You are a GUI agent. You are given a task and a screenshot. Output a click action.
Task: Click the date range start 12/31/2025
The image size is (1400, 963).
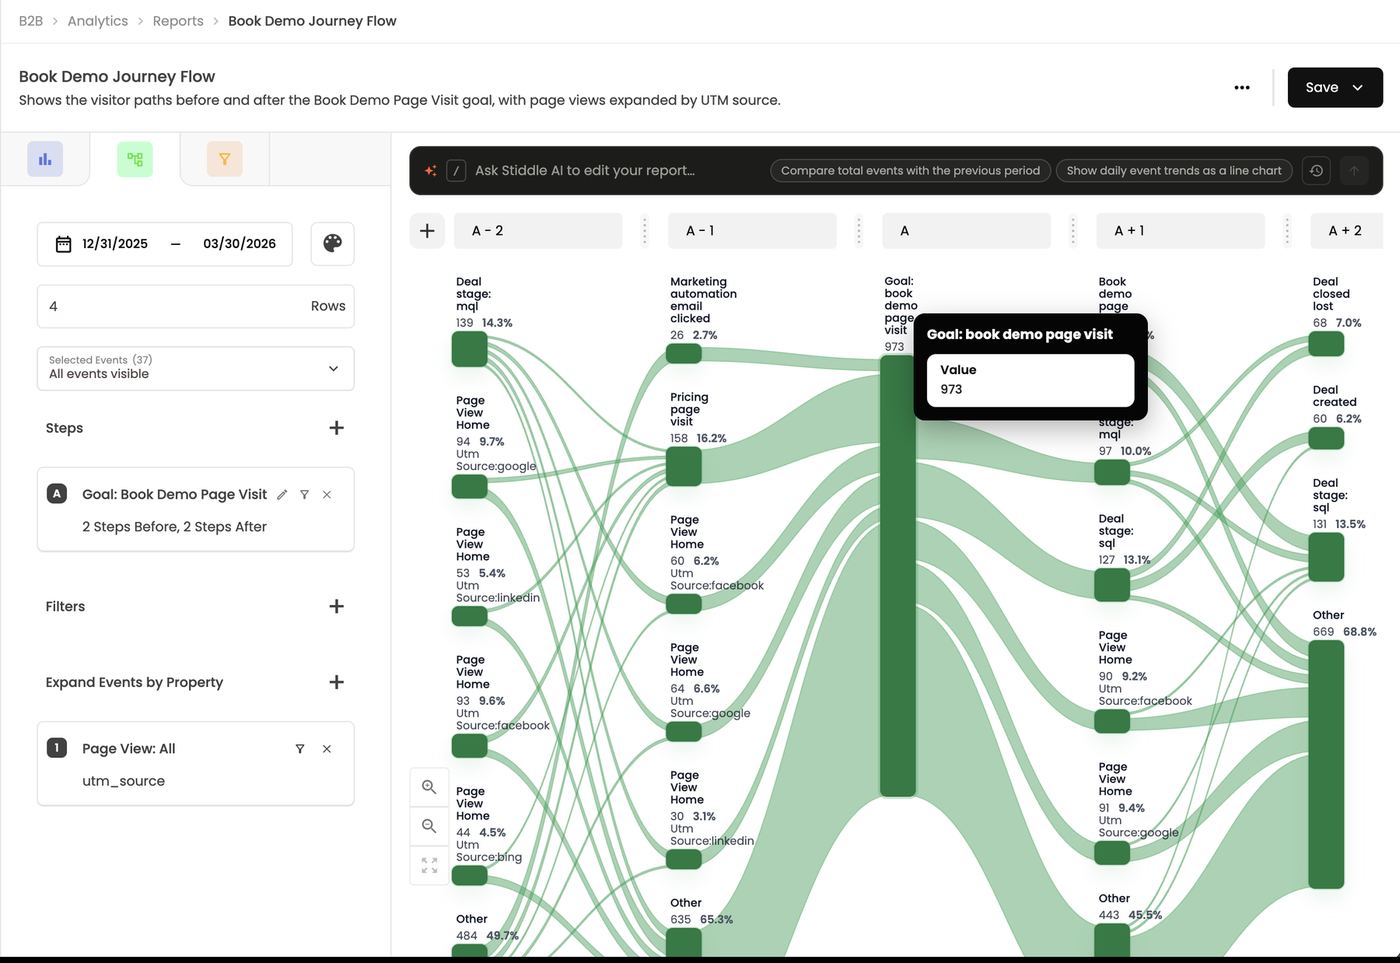point(115,244)
